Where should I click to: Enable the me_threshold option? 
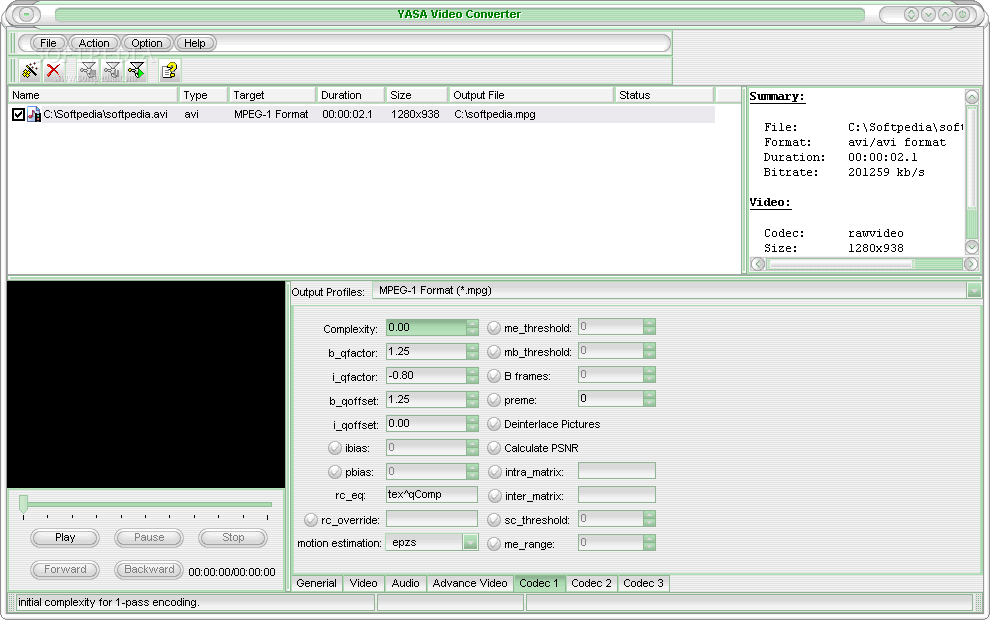tap(494, 328)
